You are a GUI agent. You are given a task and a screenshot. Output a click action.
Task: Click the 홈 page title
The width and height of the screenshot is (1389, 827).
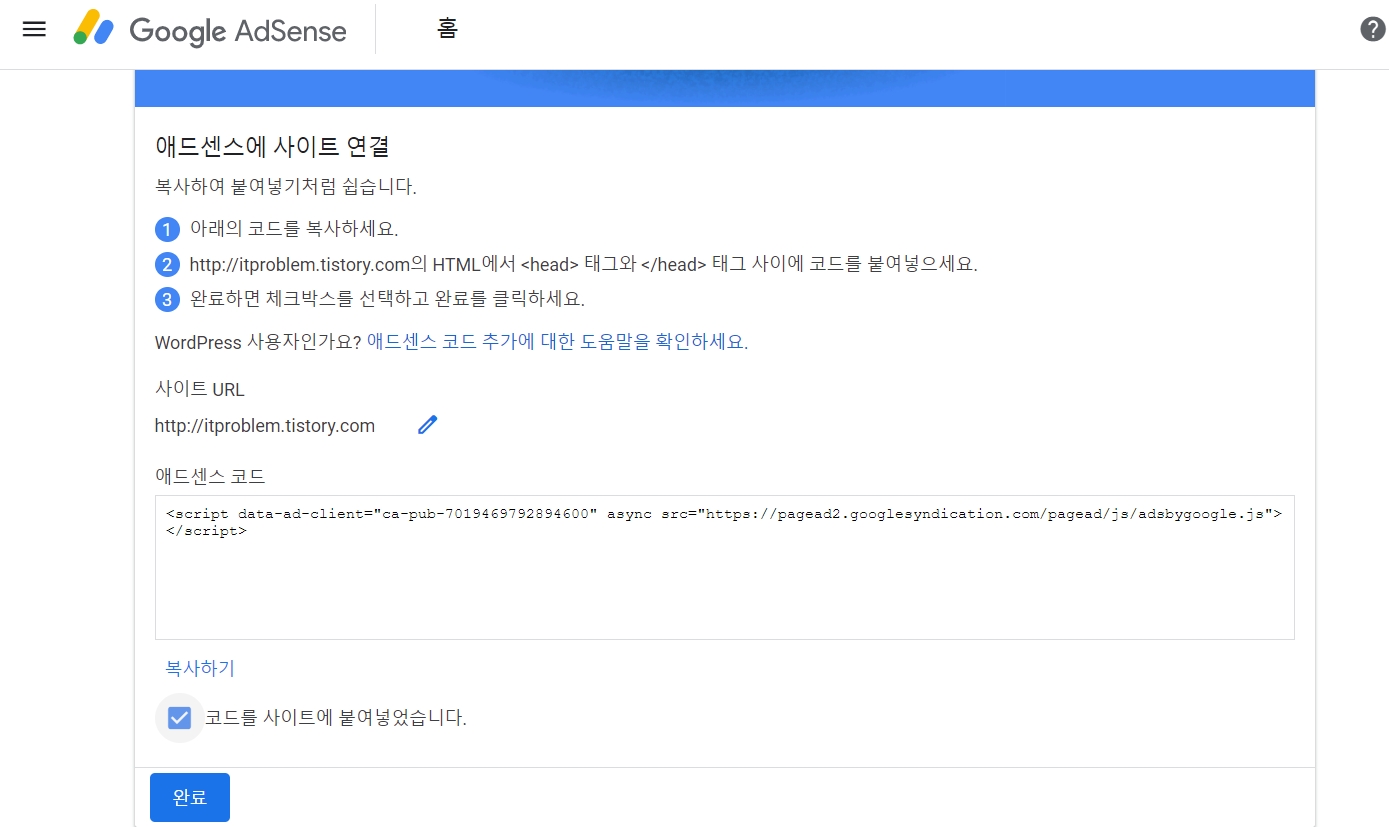447,29
